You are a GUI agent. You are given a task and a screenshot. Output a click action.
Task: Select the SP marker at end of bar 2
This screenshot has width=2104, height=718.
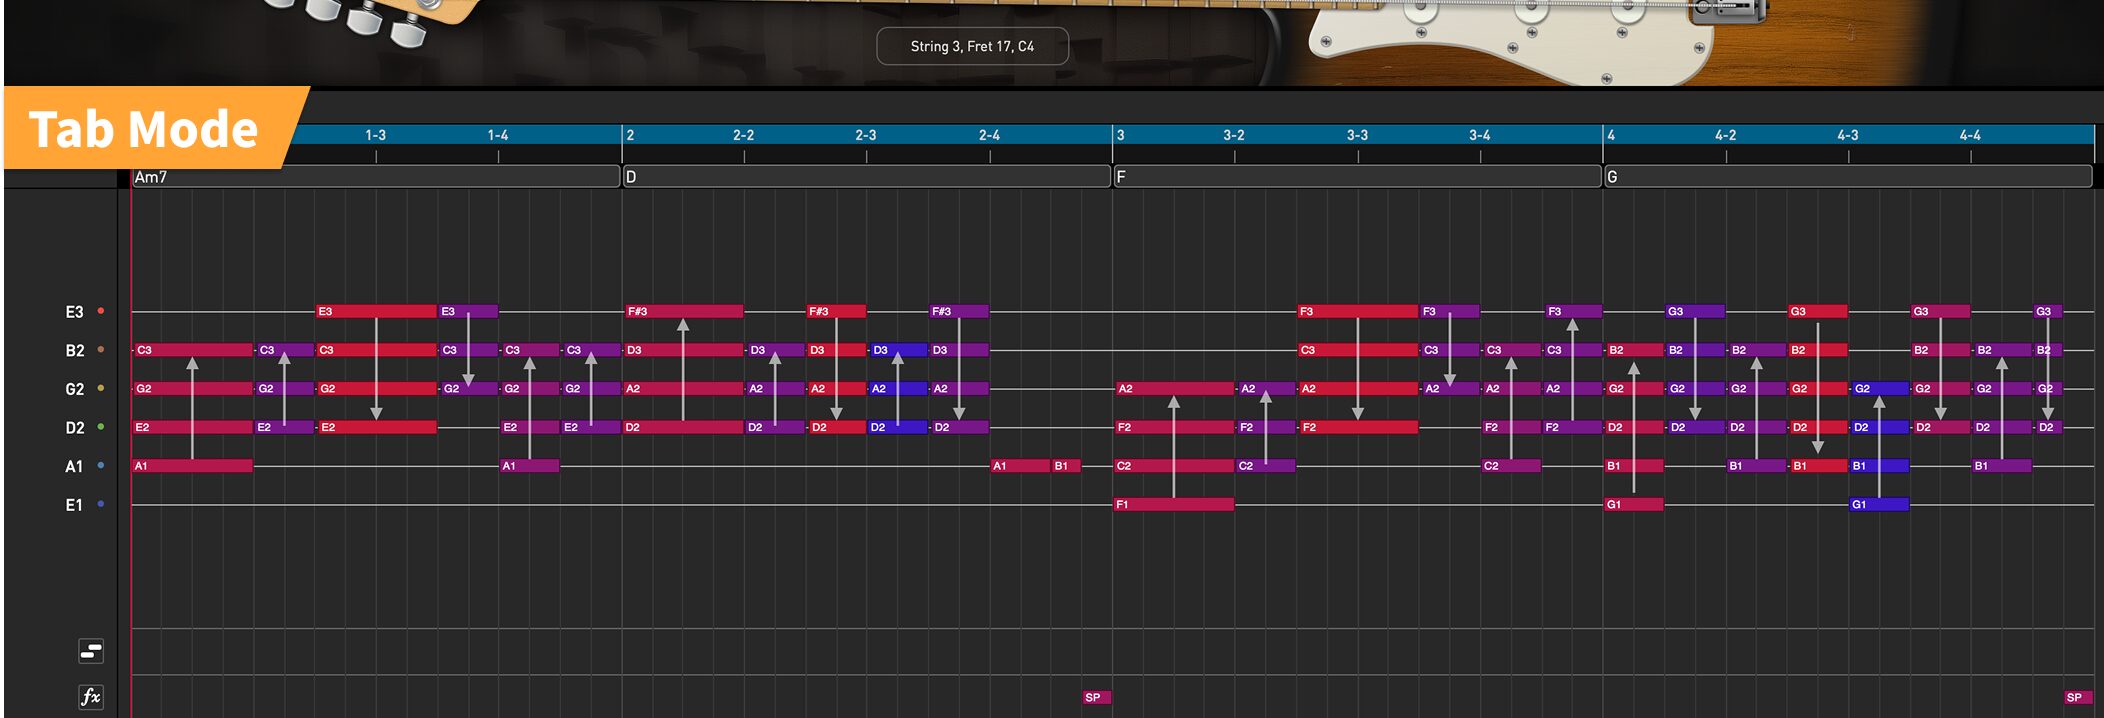1095,697
